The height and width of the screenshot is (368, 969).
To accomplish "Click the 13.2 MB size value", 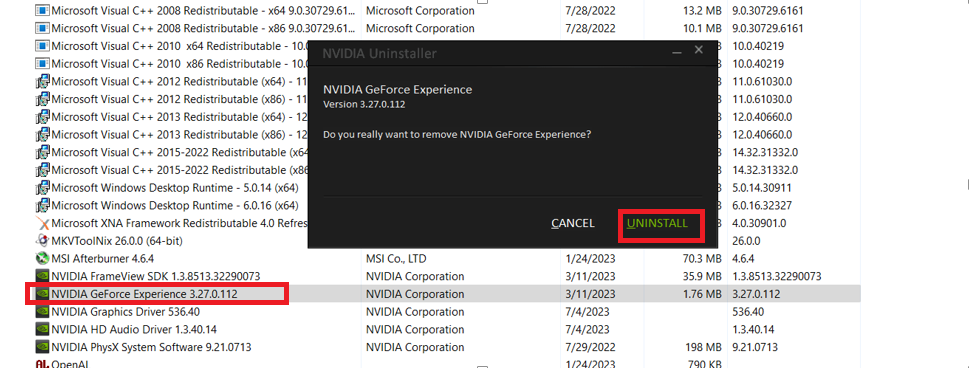I will point(701,11).
